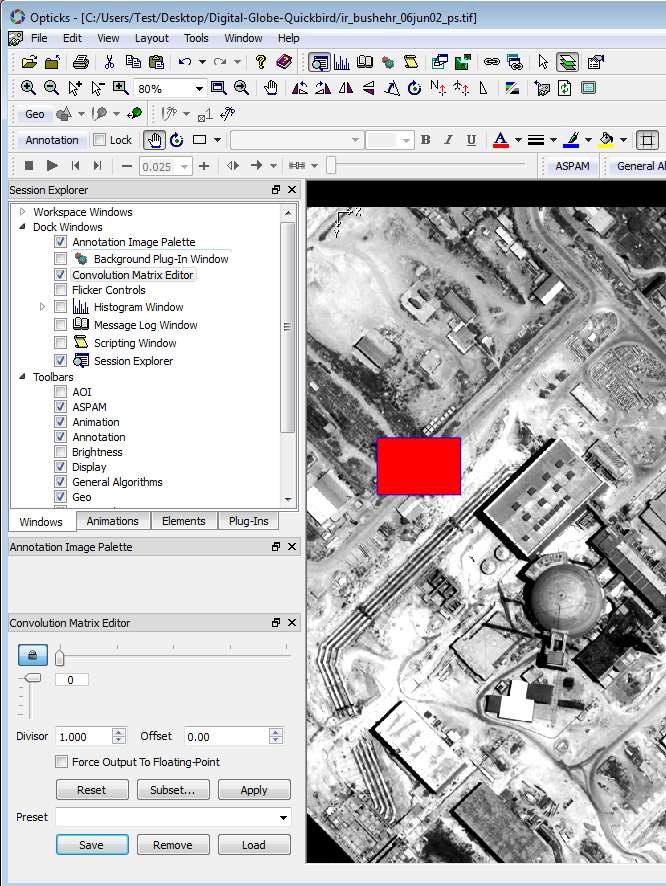Toggle the Histogram Window toolbar icon

[342, 62]
